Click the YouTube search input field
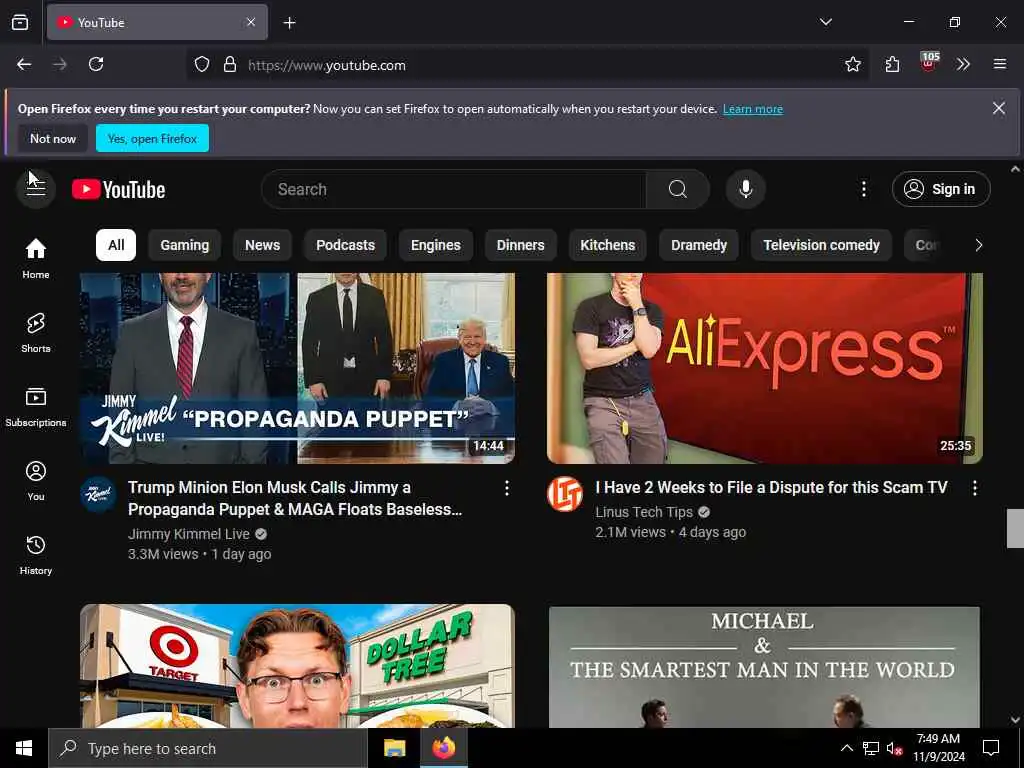The width and height of the screenshot is (1024, 768). 454,189
